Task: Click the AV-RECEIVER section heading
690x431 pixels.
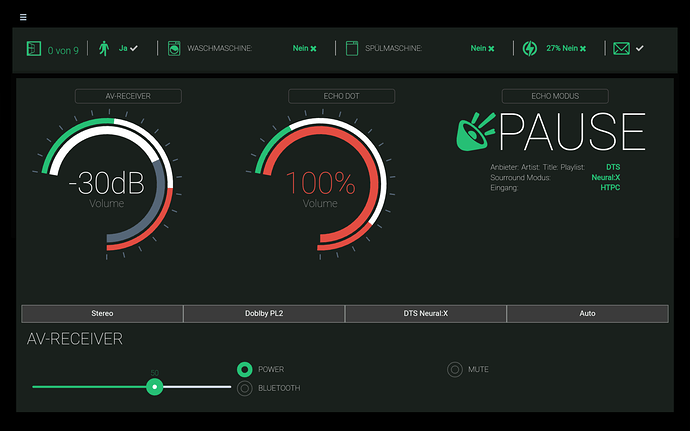Action: click(75, 339)
